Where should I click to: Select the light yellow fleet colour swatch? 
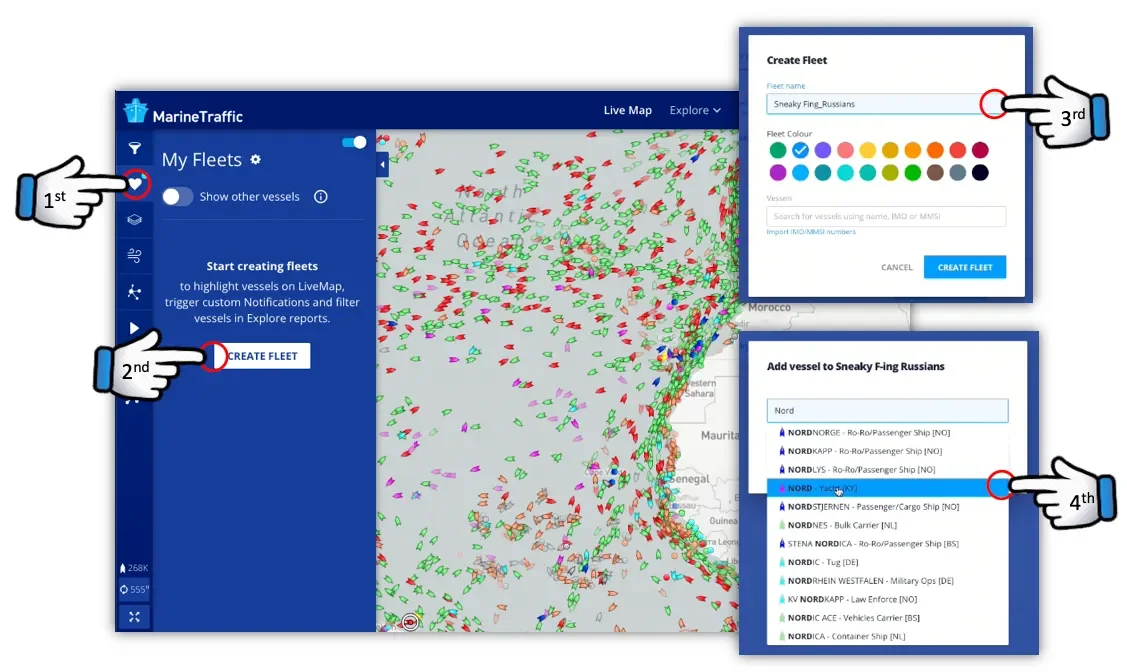868,150
